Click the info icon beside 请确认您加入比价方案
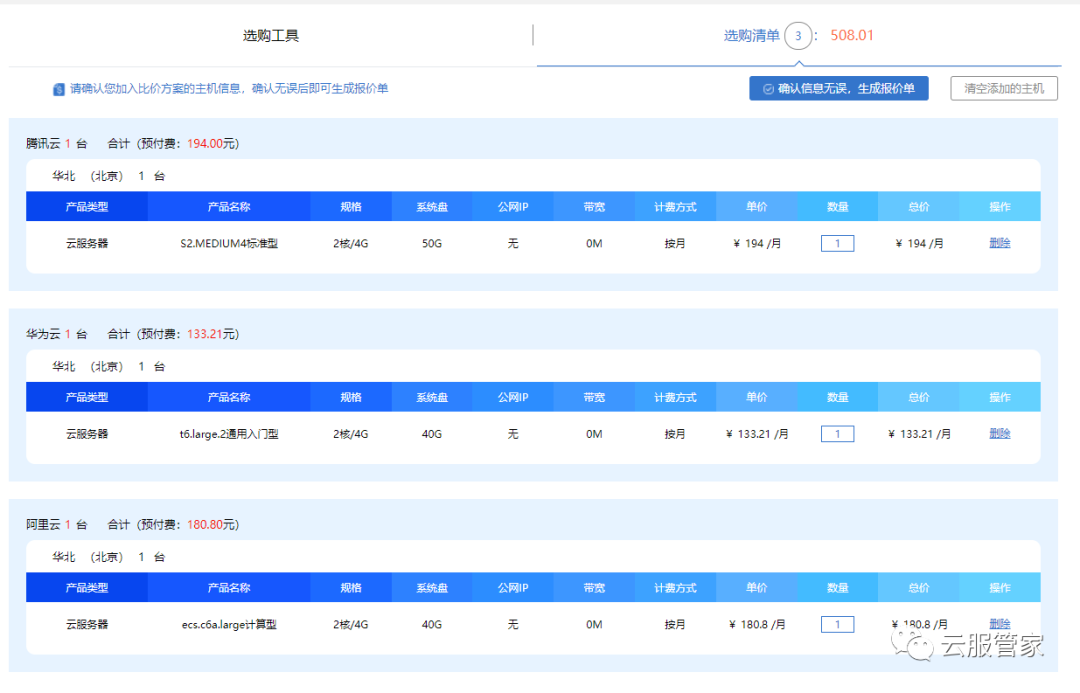This screenshot has height=693, width=1080. pos(59,89)
